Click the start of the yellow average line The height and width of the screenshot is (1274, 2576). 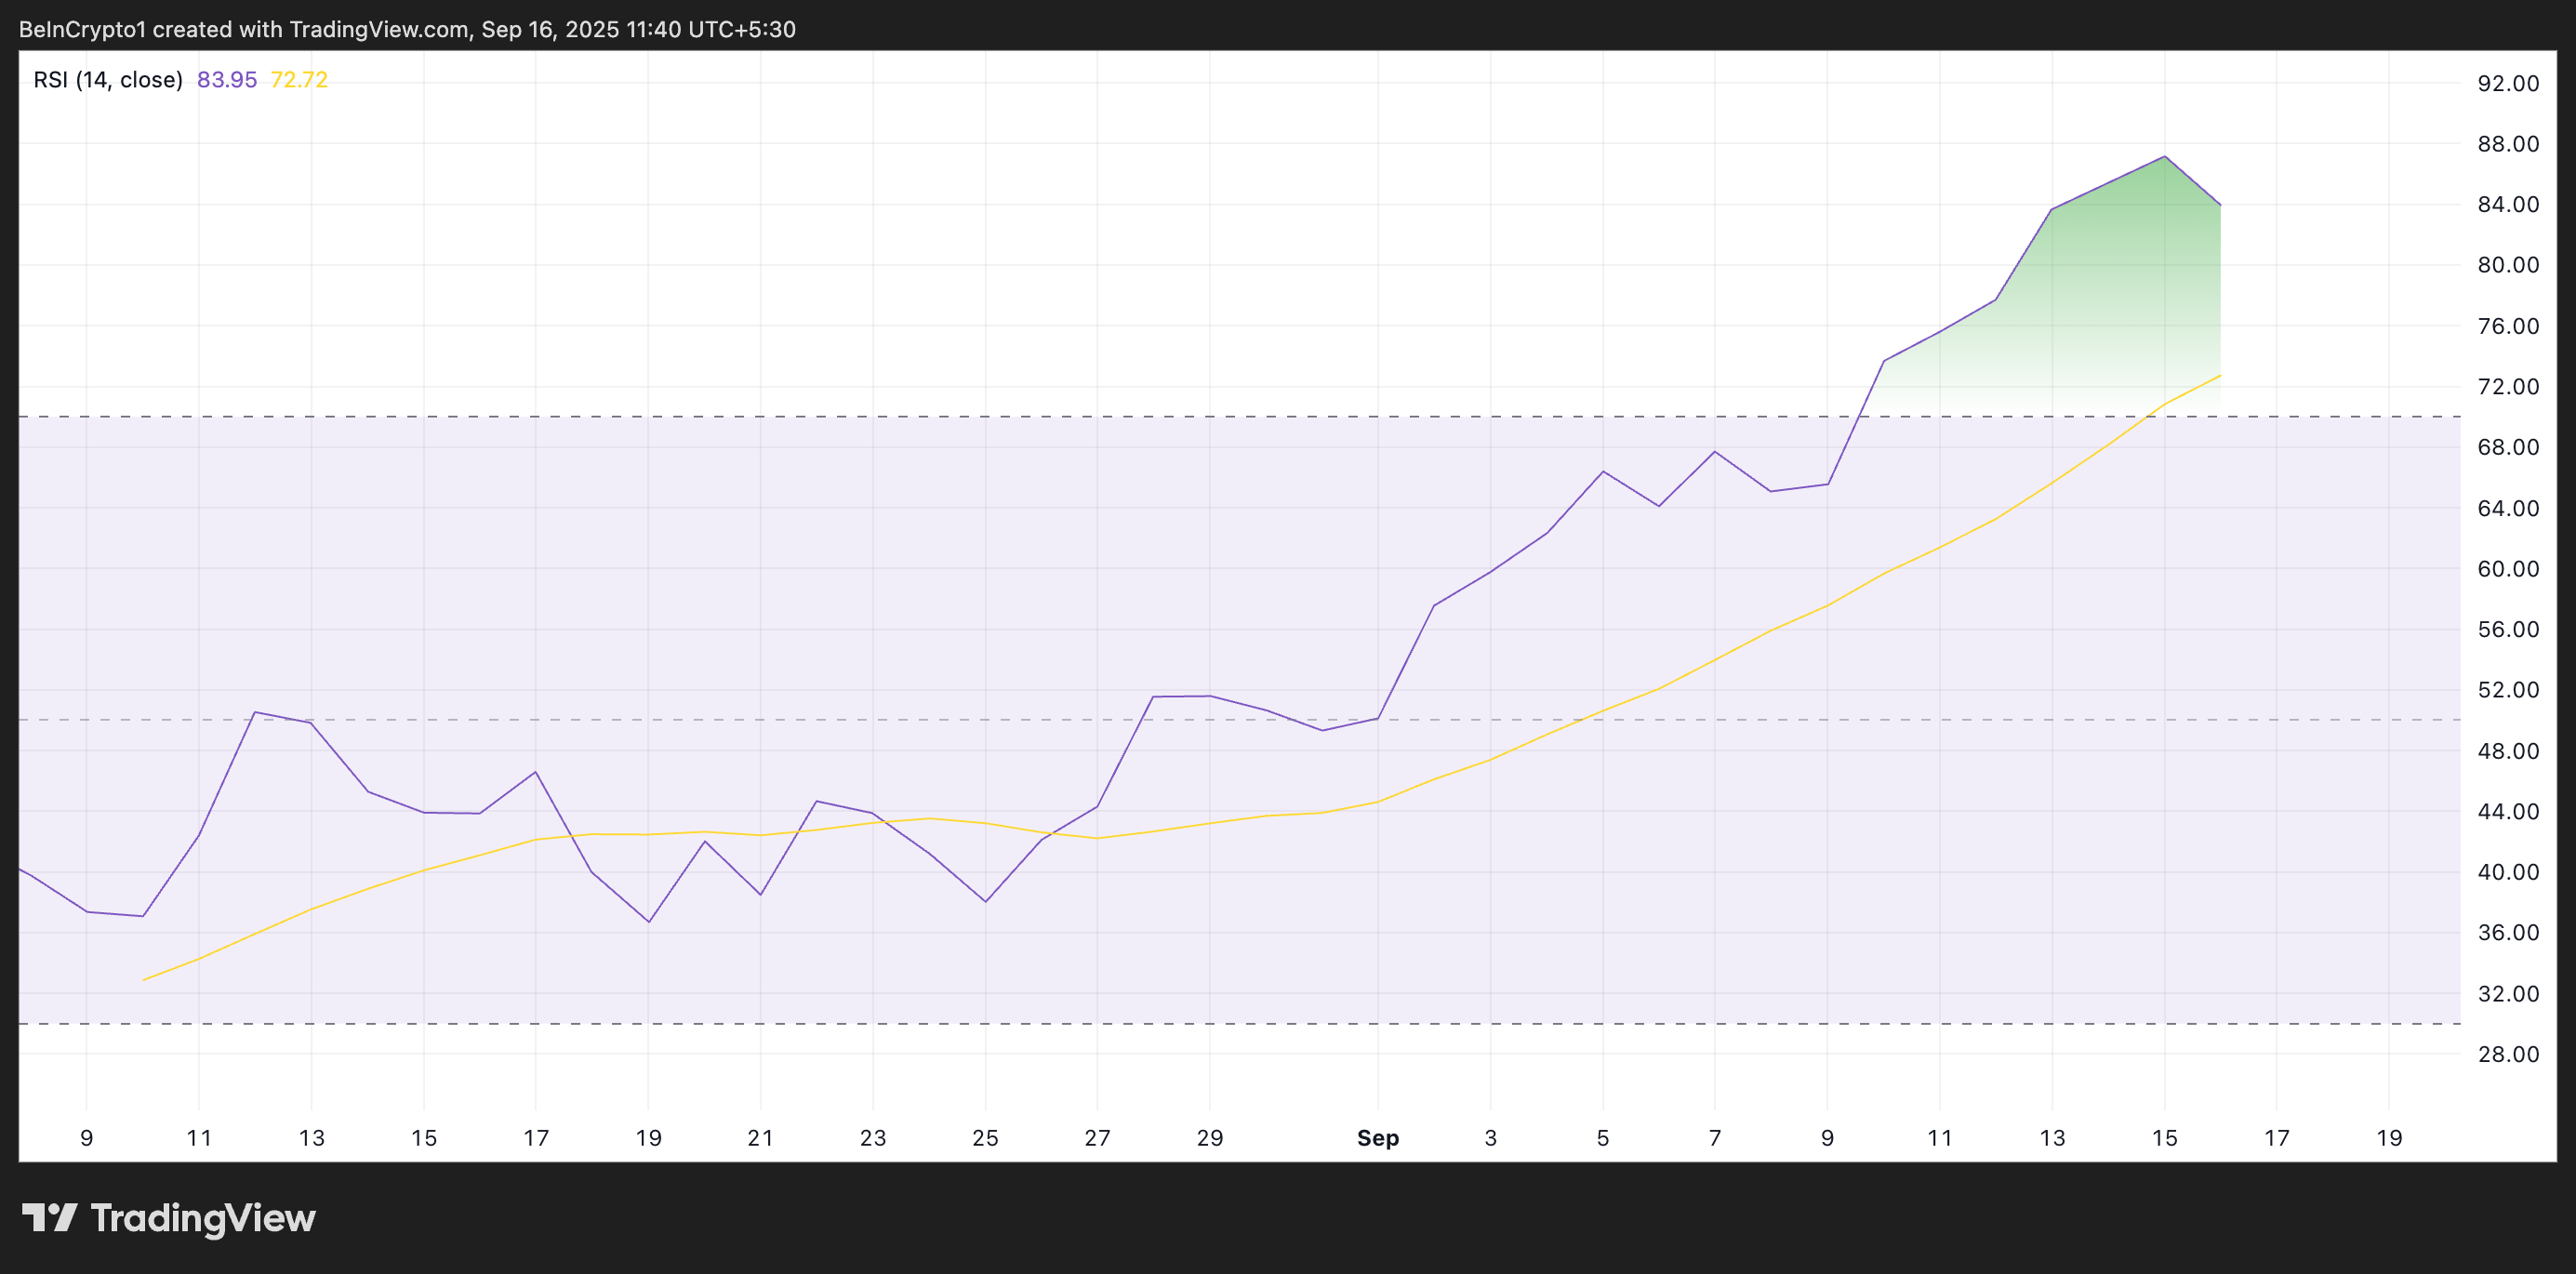[144, 979]
